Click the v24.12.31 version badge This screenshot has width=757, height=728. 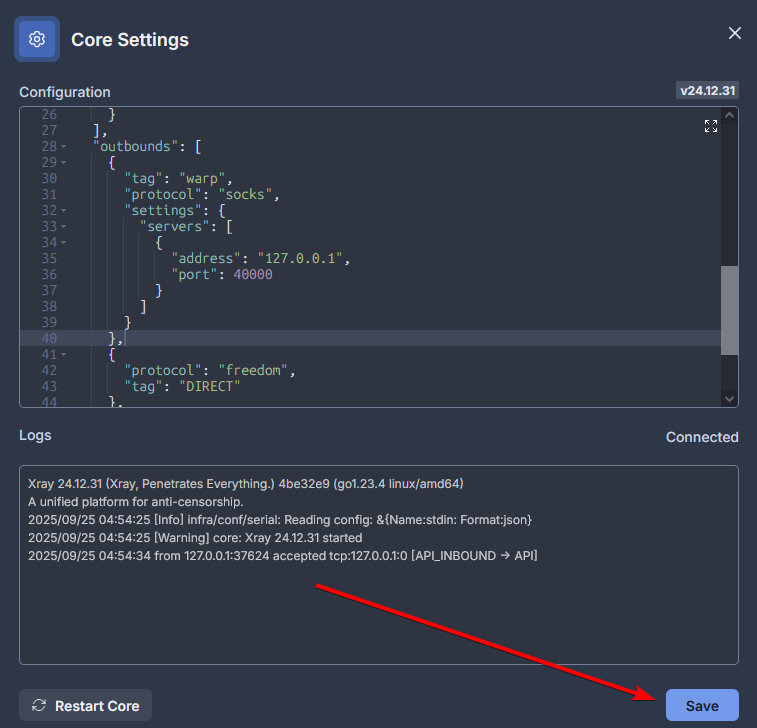[x=708, y=90]
